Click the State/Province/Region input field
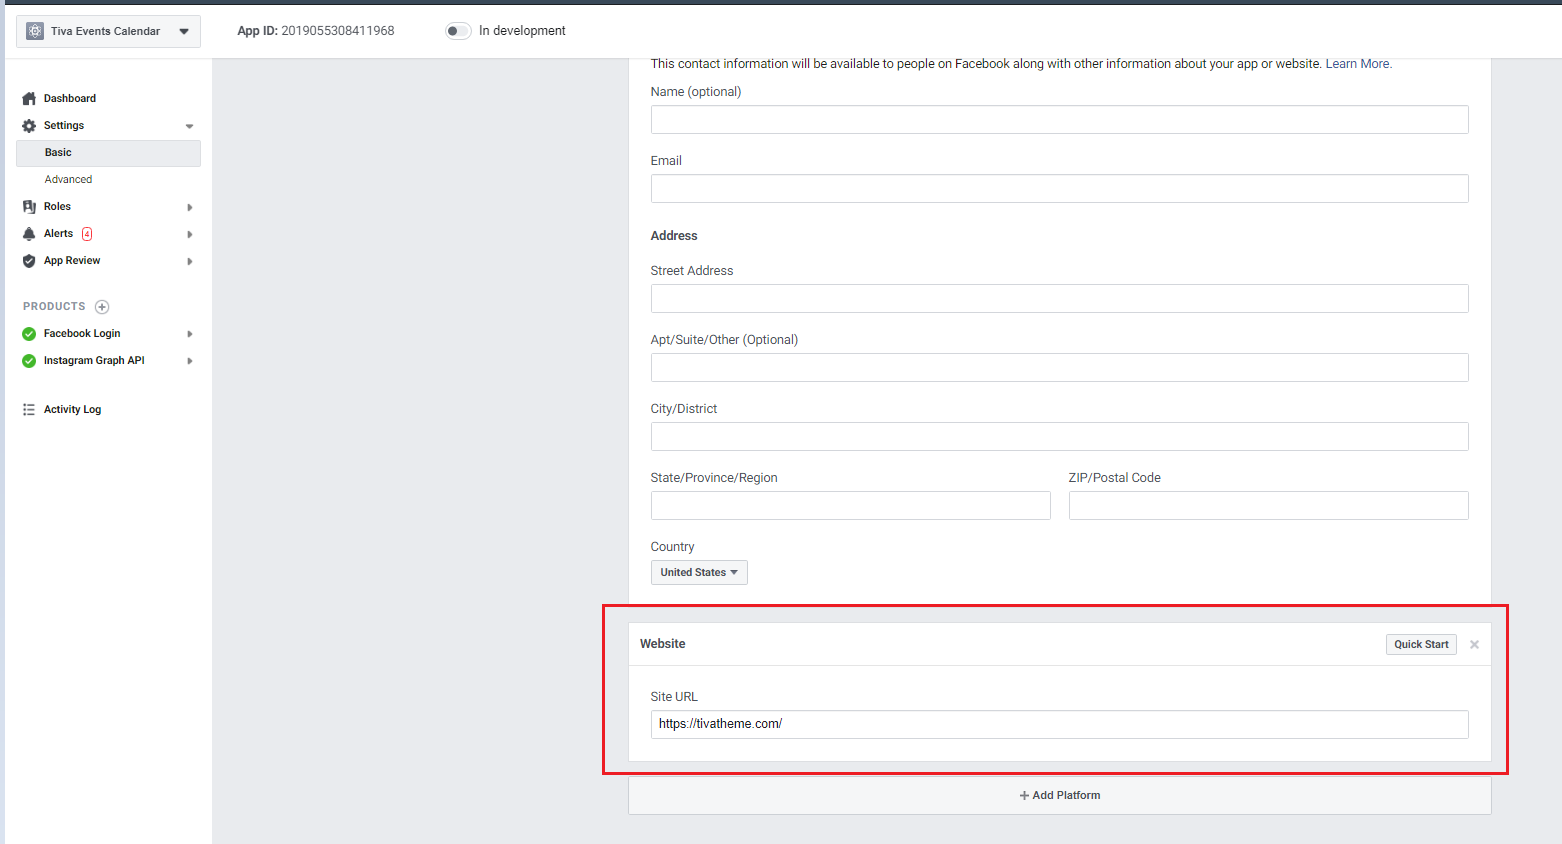Screen dimensions: 1562x844 pyautogui.click(x=851, y=506)
